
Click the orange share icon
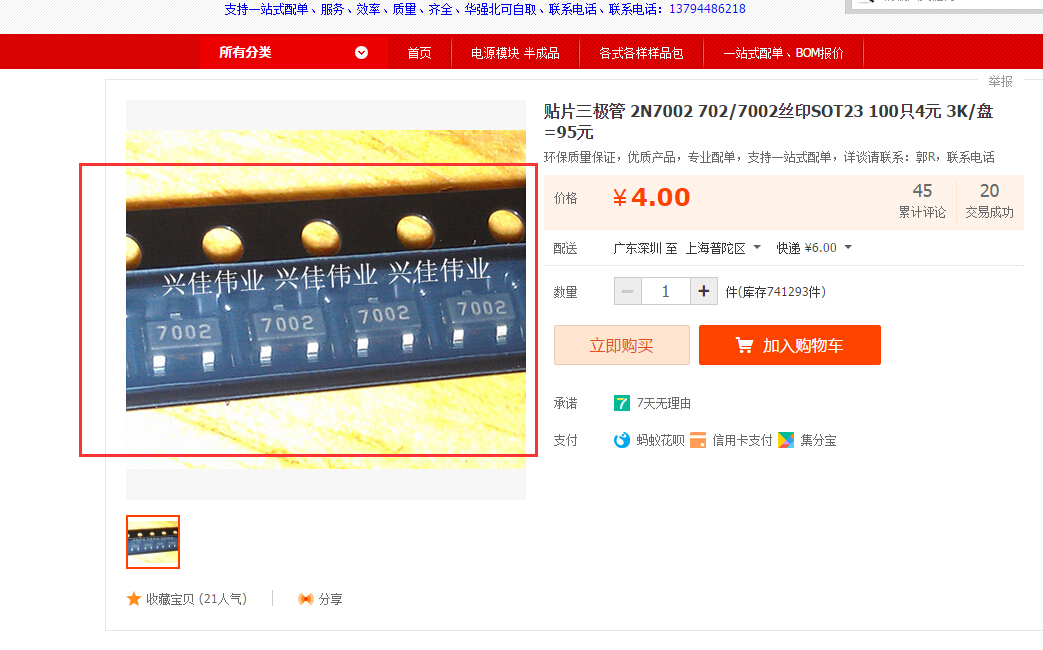coord(305,599)
